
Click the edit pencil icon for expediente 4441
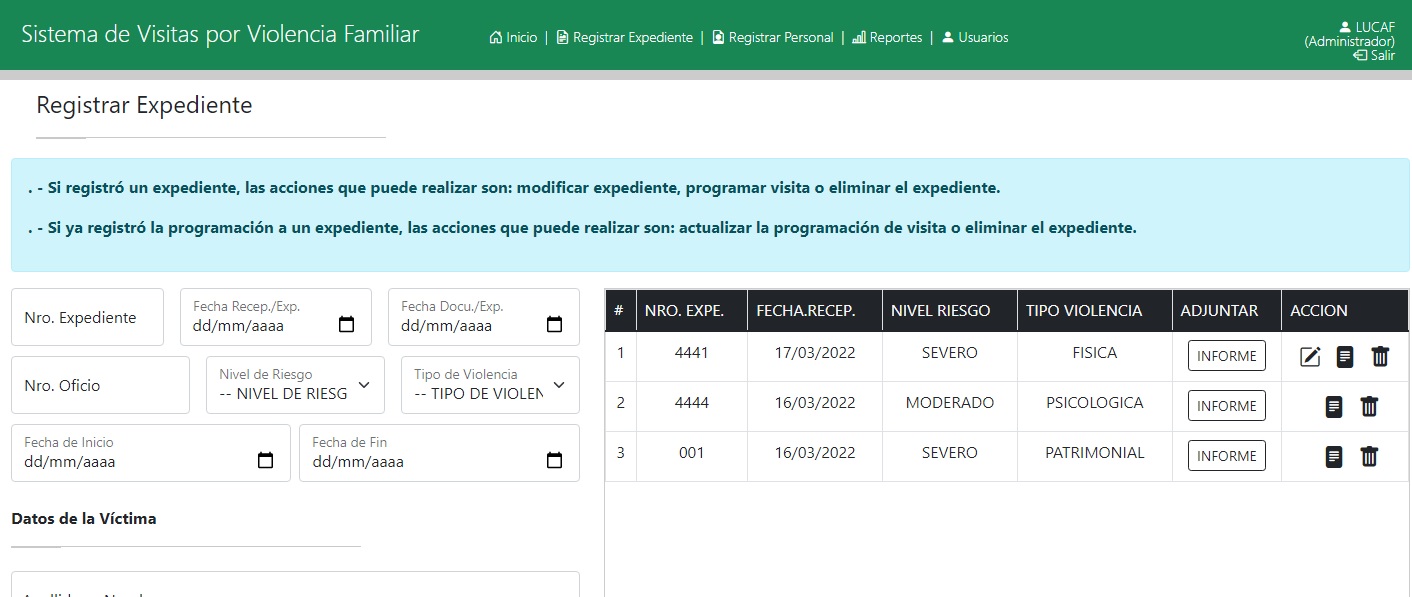[1310, 357]
